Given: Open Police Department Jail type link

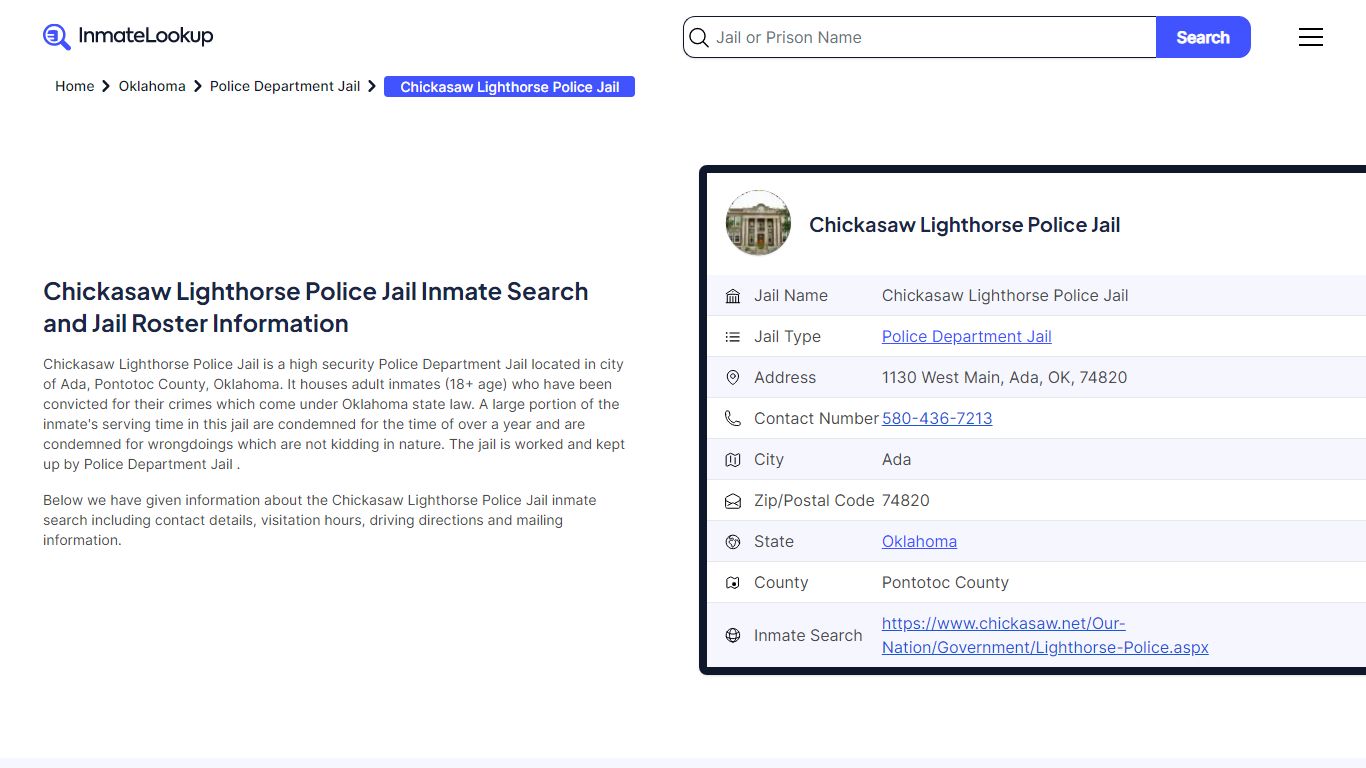Looking at the screenshot, I should point(967,337).
